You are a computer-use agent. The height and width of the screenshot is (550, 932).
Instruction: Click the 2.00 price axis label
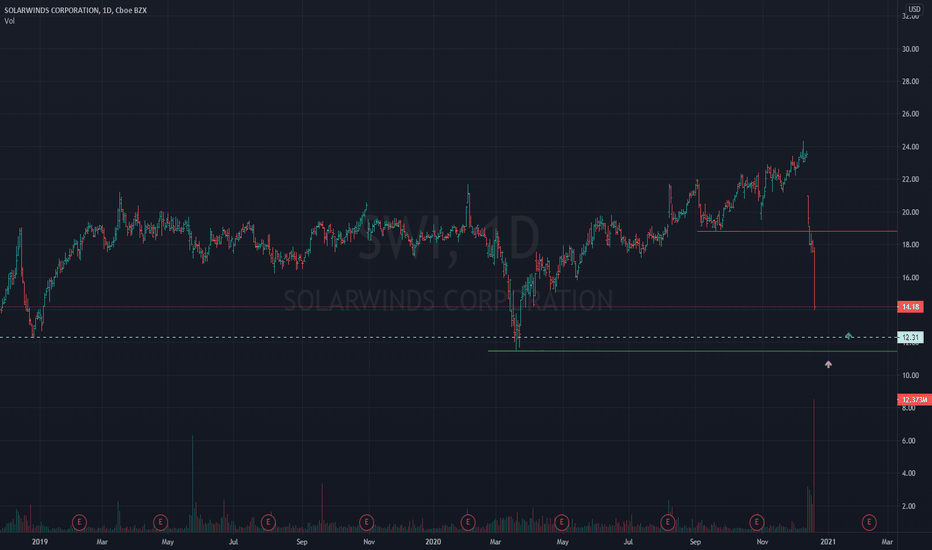(x=909, y=506)
